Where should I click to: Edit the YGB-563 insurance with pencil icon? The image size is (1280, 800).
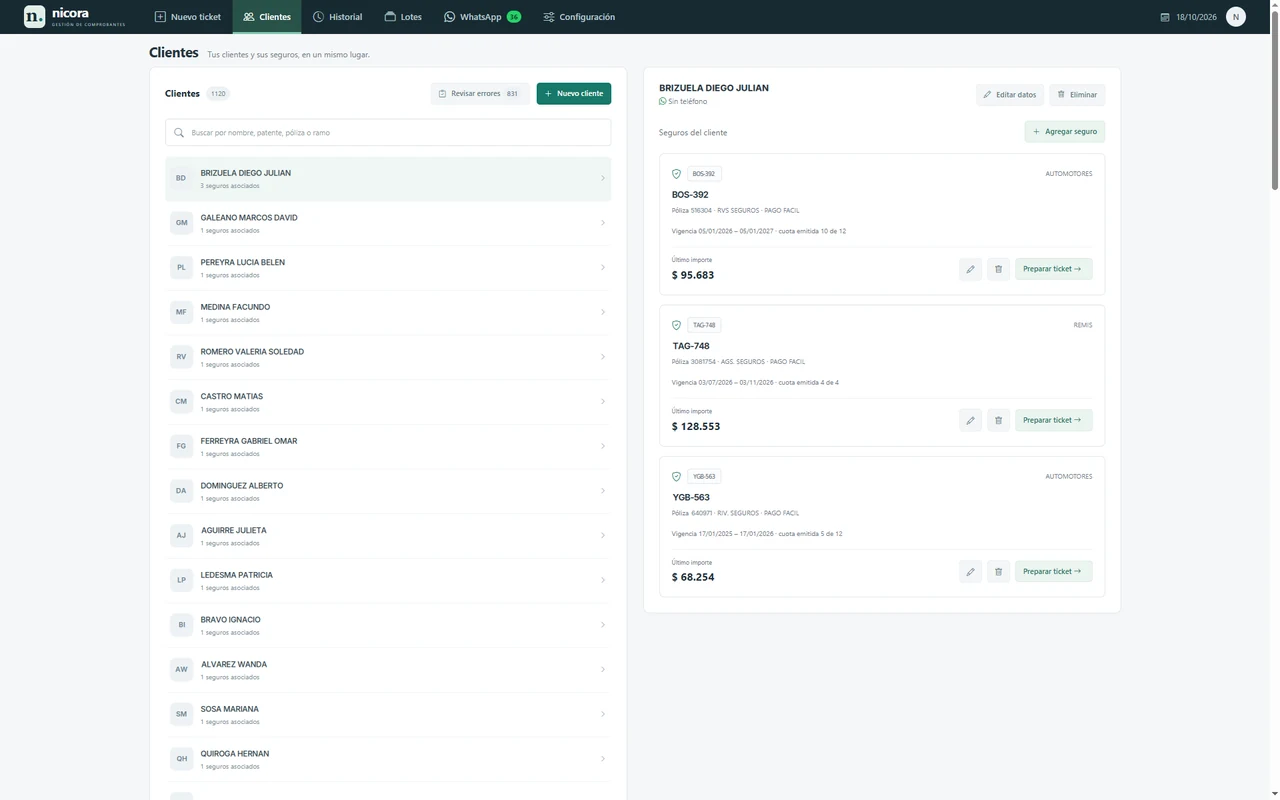click(x=970, y=571)
